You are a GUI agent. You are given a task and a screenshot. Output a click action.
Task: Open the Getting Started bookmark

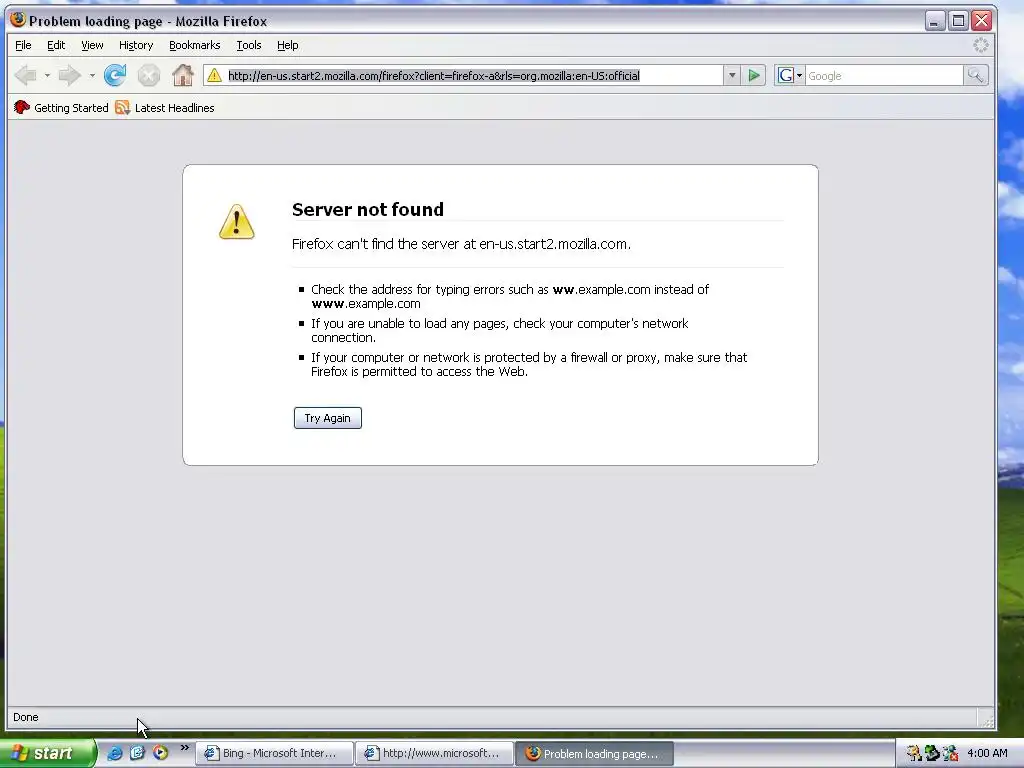[x=61, y=108]
